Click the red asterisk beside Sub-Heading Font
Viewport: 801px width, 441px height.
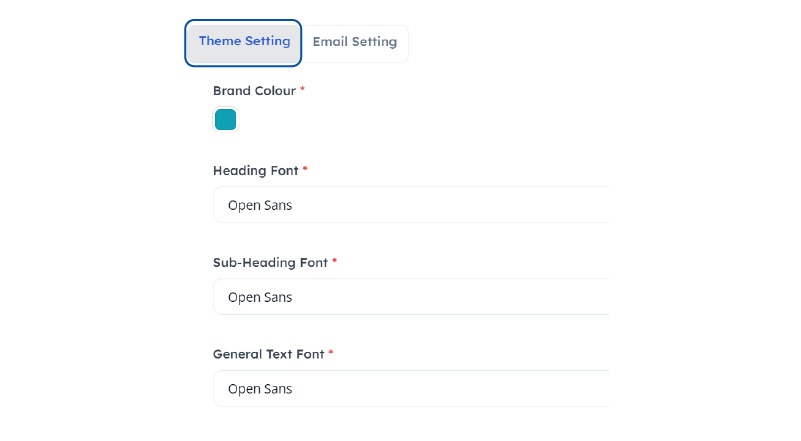[335, 262]
